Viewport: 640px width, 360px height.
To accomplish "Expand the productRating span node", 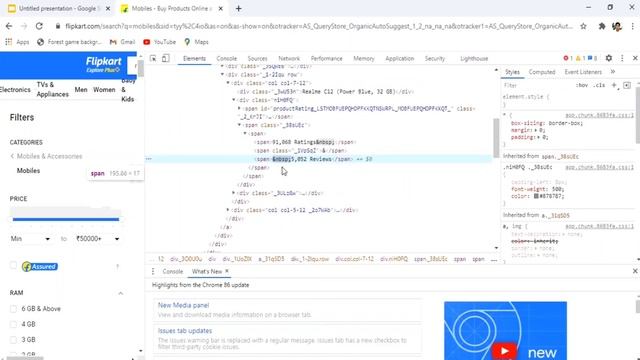I will click(x=239, y=109).
